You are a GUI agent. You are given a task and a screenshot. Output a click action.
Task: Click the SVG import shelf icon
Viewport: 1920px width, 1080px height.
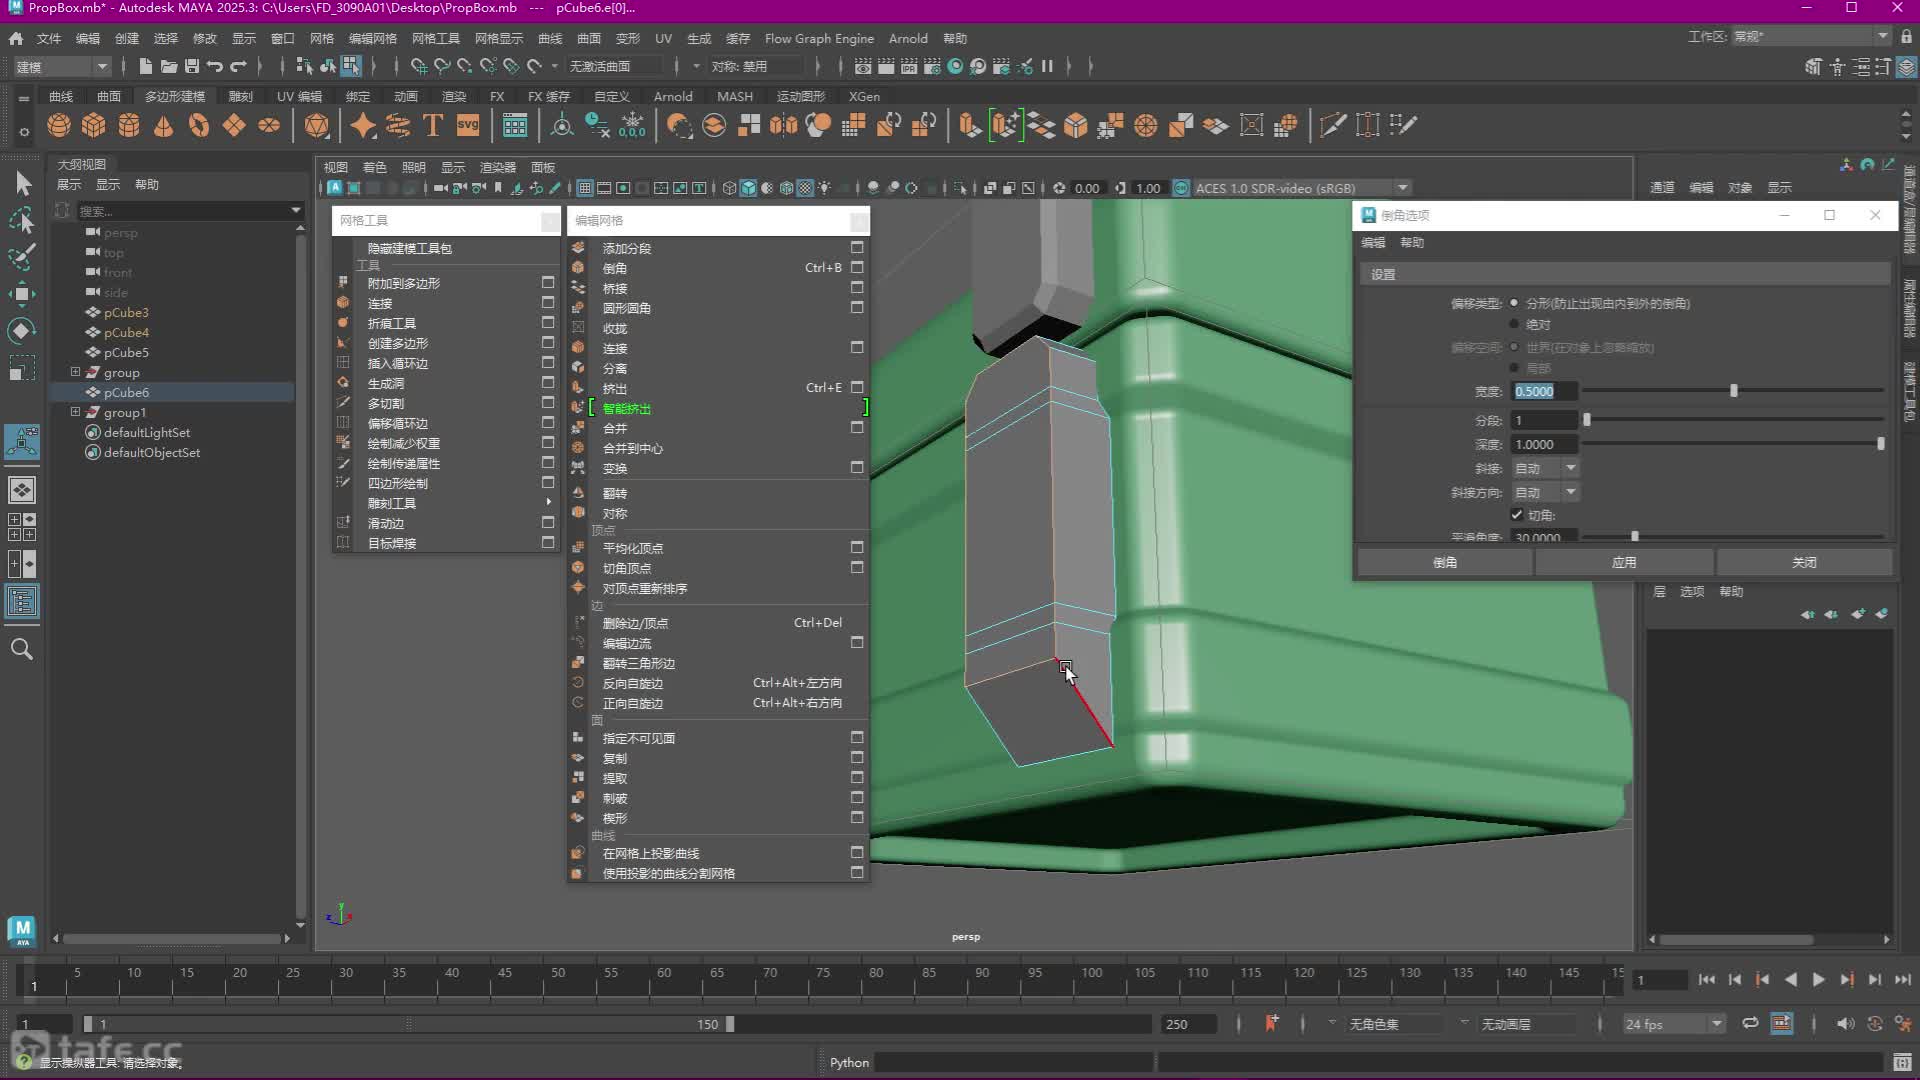point(468,126)
